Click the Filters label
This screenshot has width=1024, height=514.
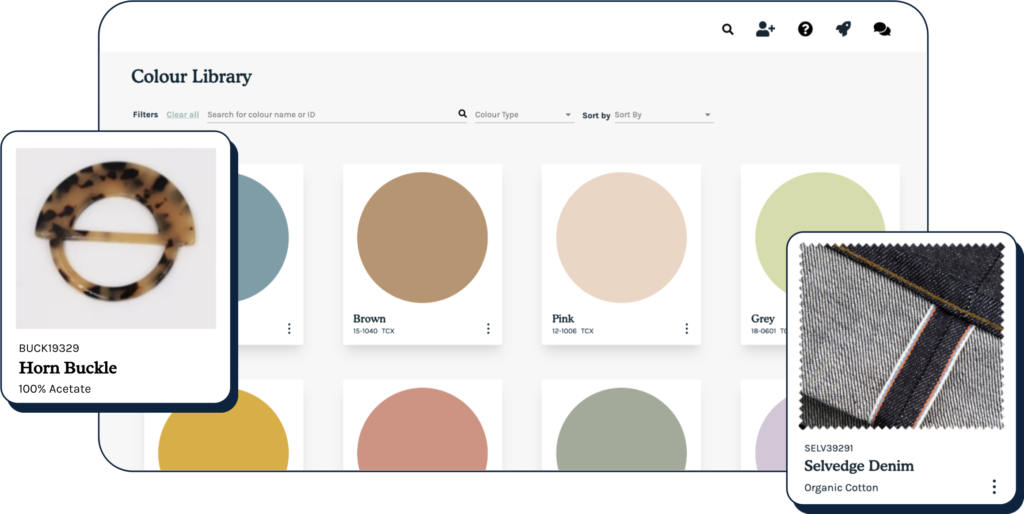(x=146, y=114)
